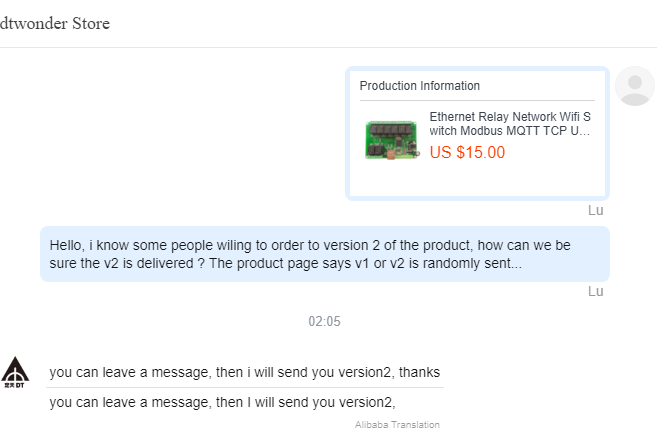Click the Alibaba Translation label
This screenshot has height=442, width=664.
(x=397, y=425)
